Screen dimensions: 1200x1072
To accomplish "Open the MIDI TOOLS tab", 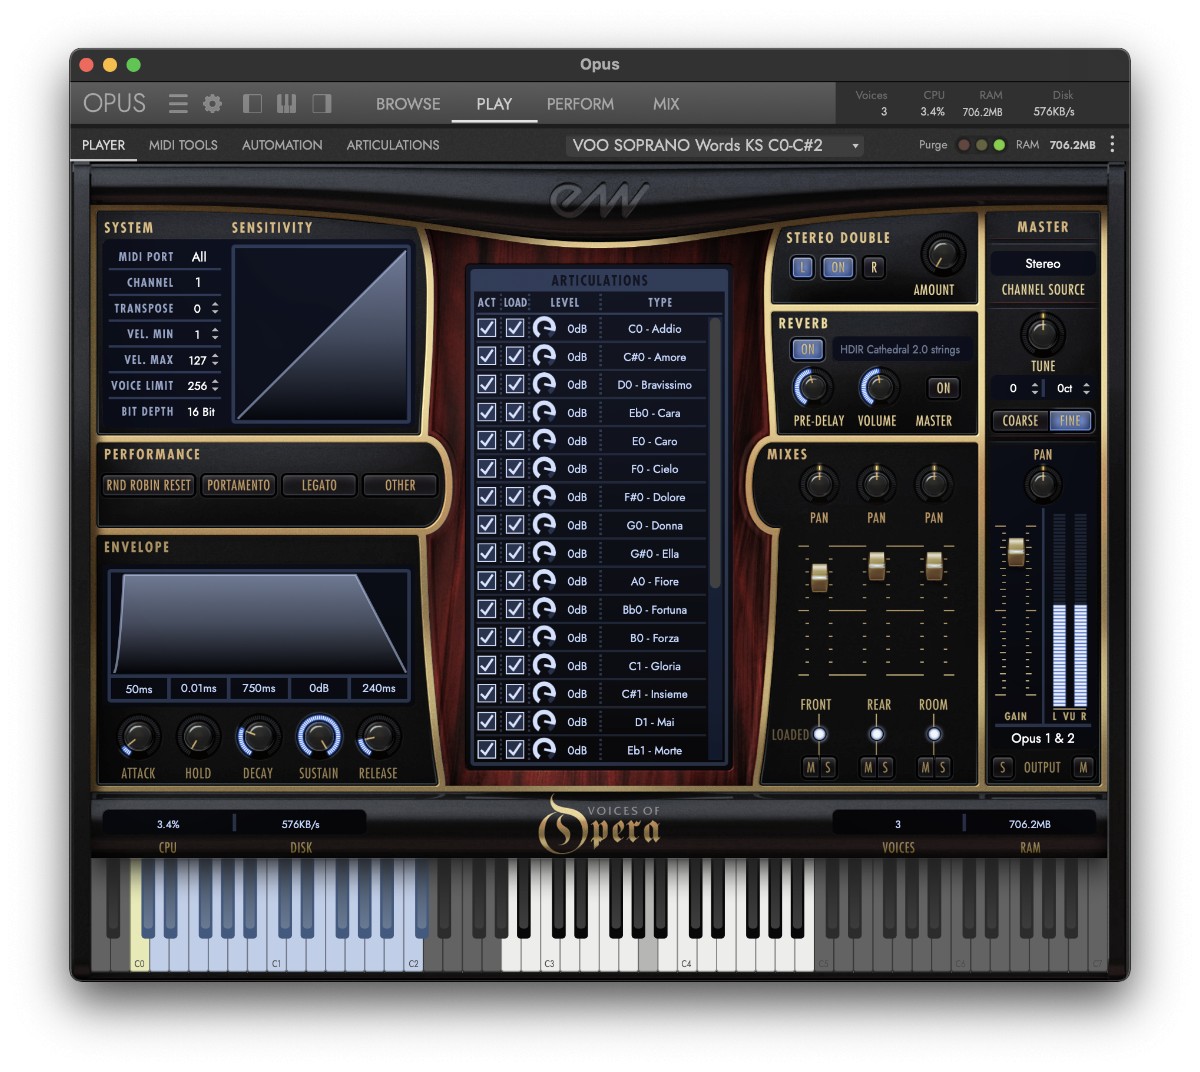I will pyautogui.click(x=183, y=145).
